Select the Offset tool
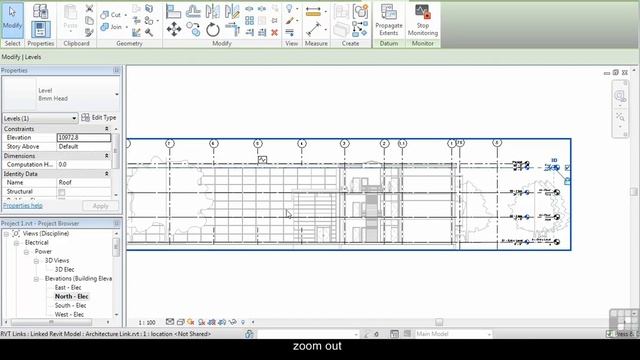 click(x=193, y=11)
